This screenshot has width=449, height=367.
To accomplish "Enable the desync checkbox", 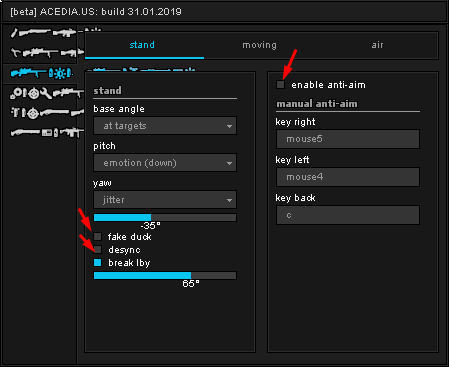I will [x=97, y=250].
